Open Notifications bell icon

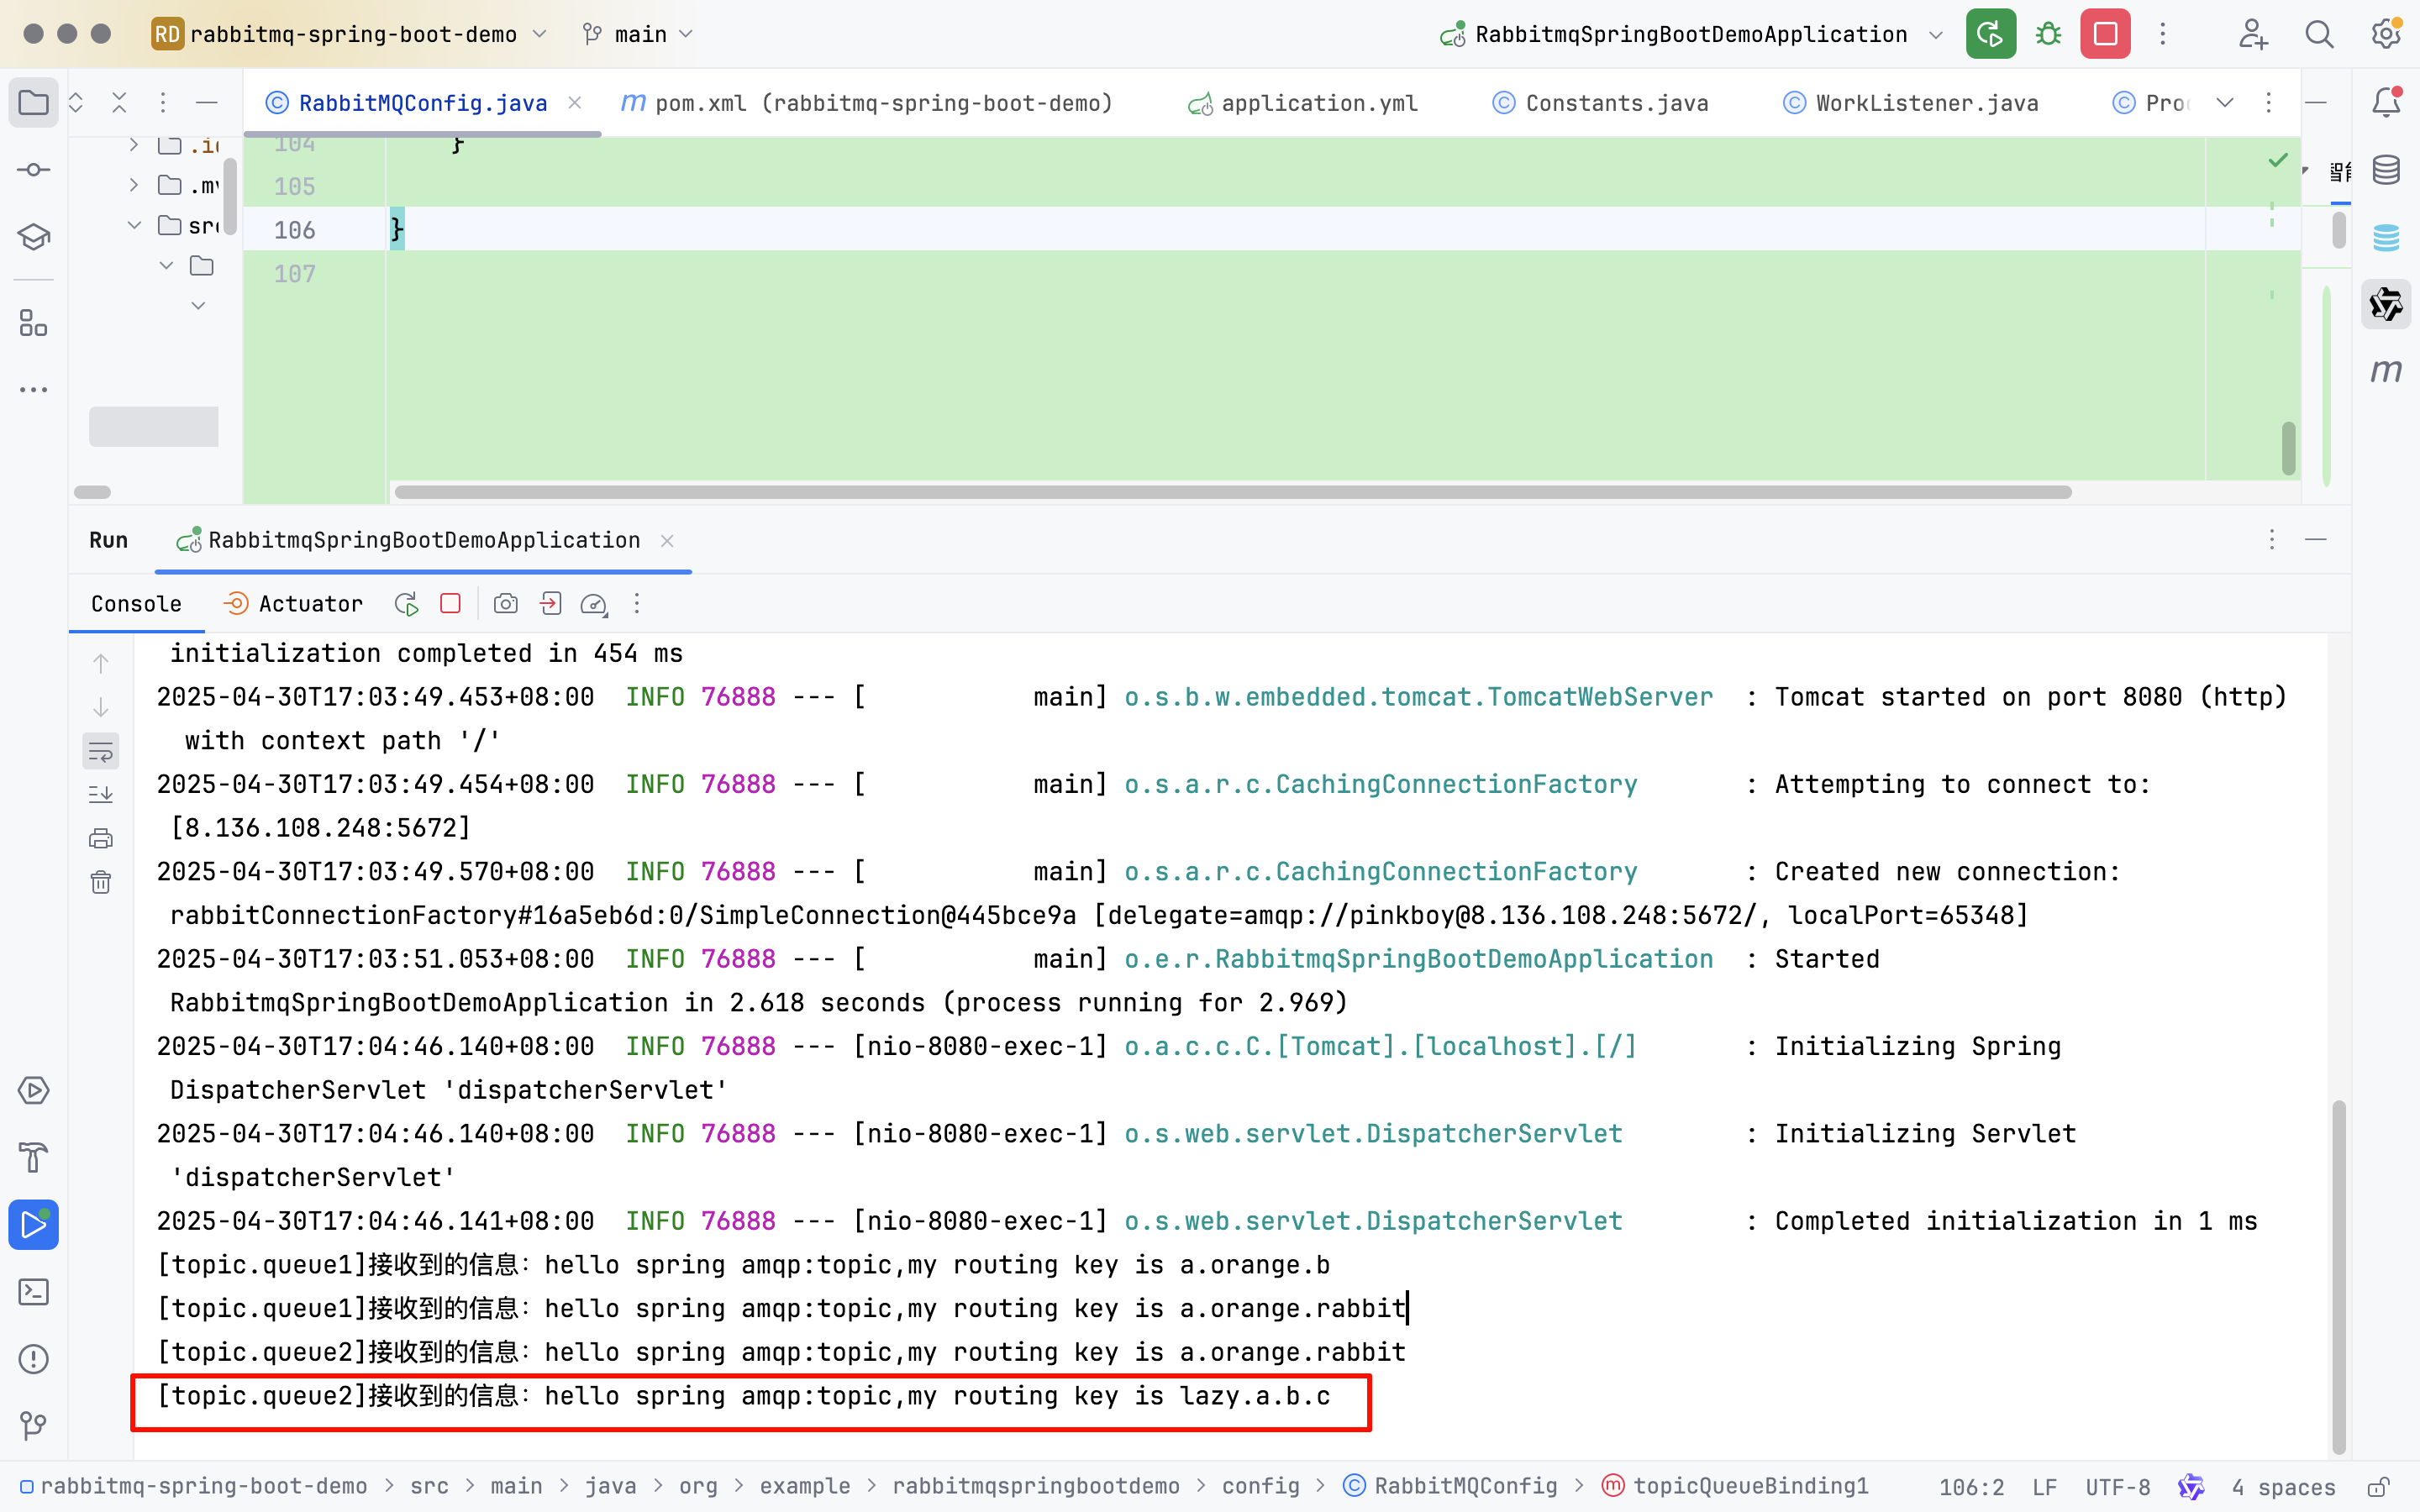[2386, 102]
